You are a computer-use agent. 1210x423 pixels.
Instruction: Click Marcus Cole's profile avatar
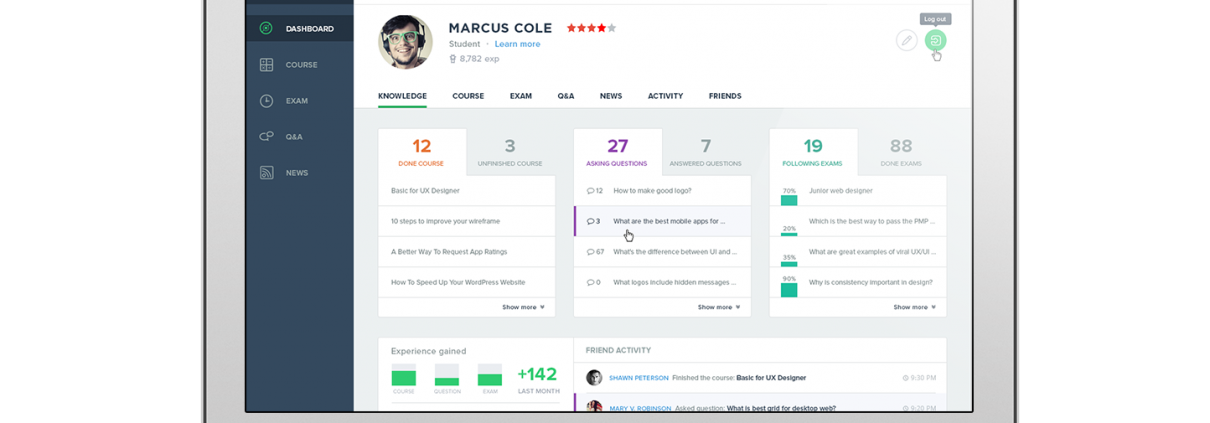pyautogui.click(x=405, y=42)
